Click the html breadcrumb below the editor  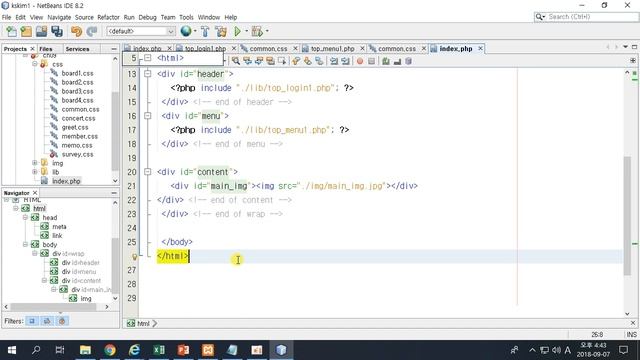pyautogui.click(x=143, y=323)
